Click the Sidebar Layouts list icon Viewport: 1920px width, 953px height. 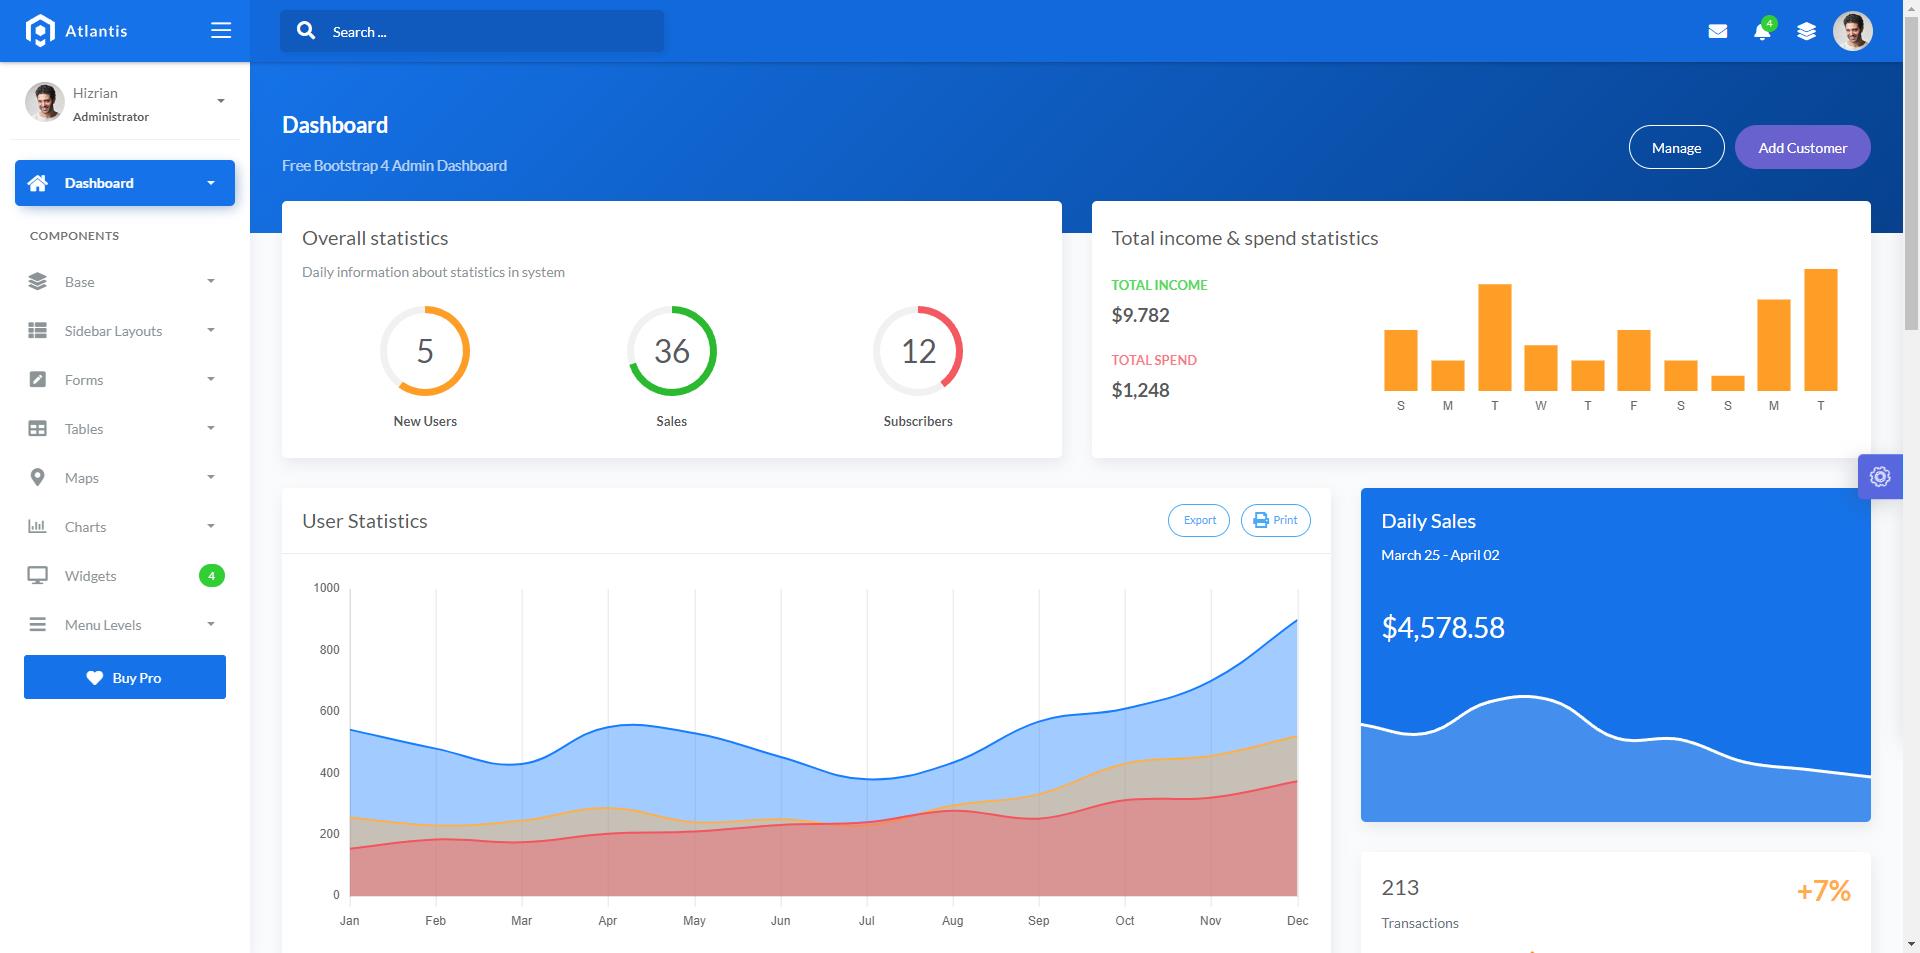37,330
